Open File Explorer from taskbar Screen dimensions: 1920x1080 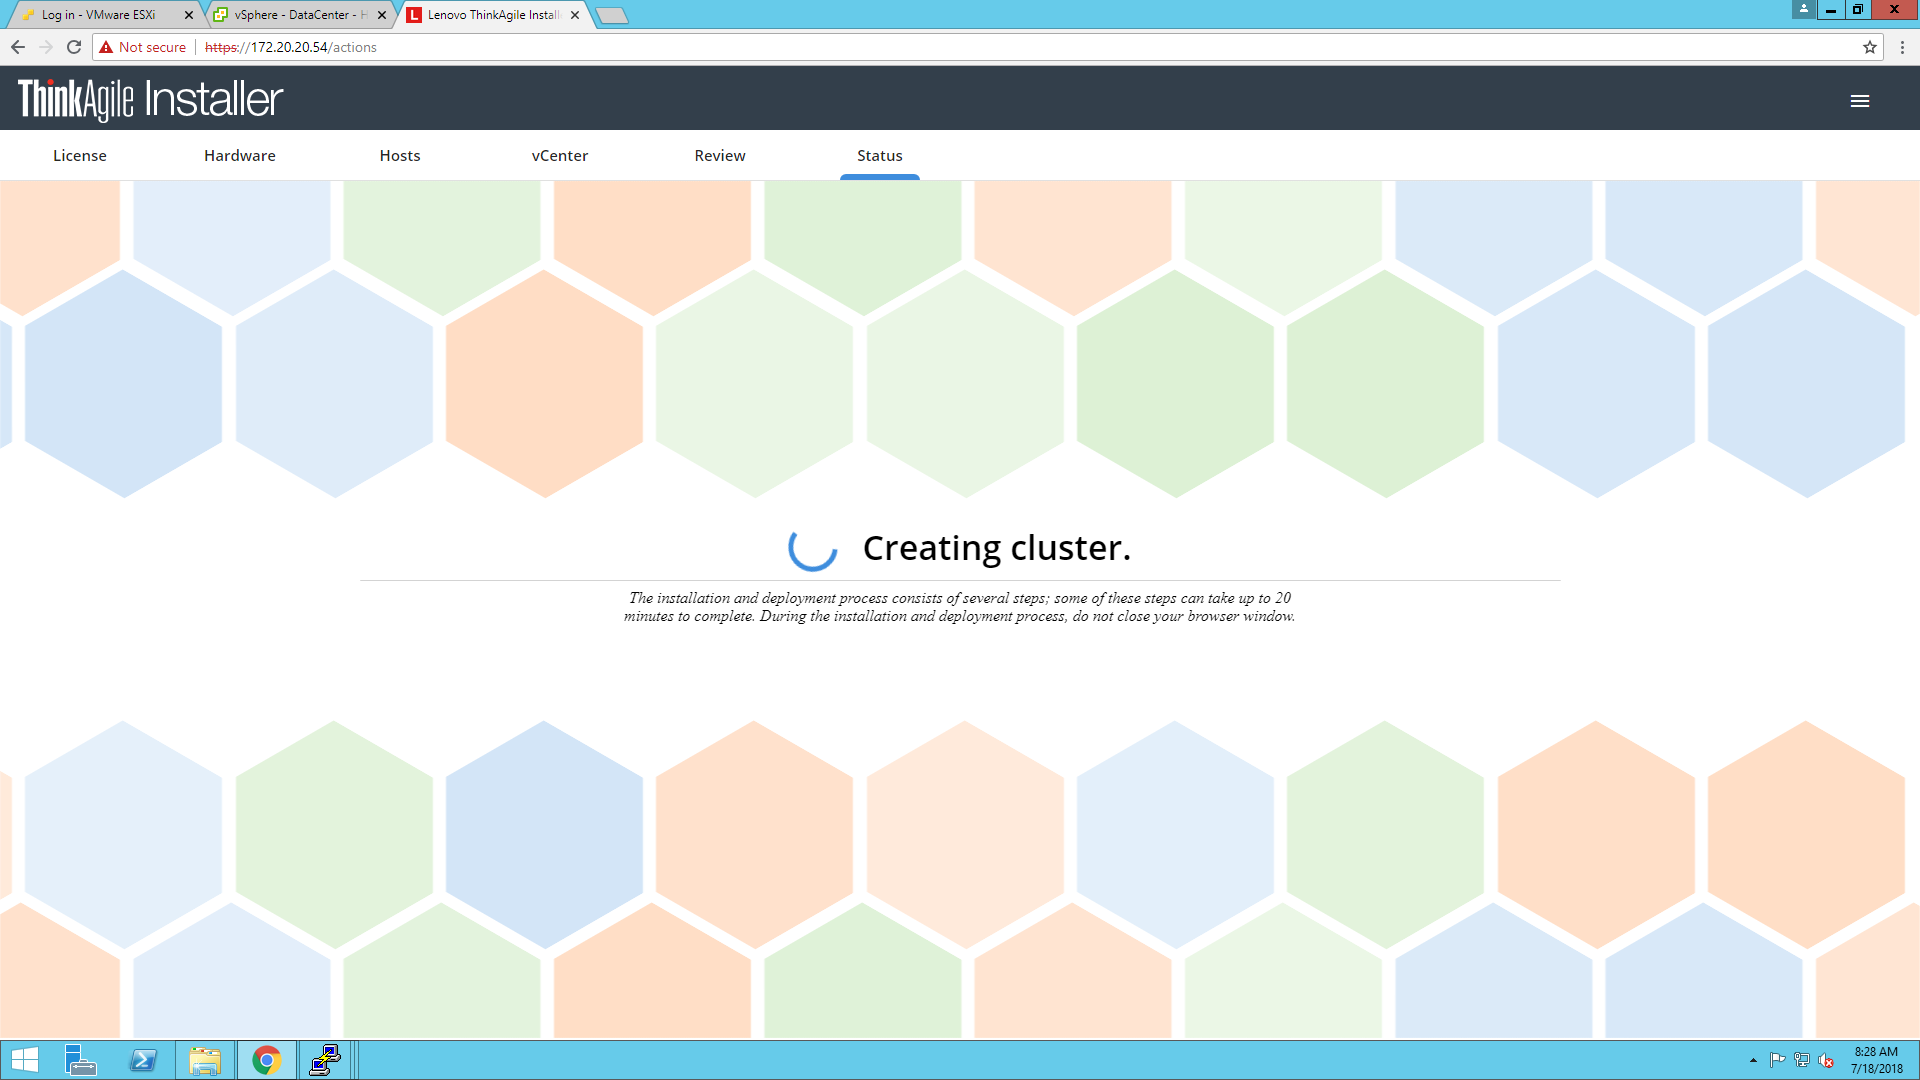(205, 1060)
